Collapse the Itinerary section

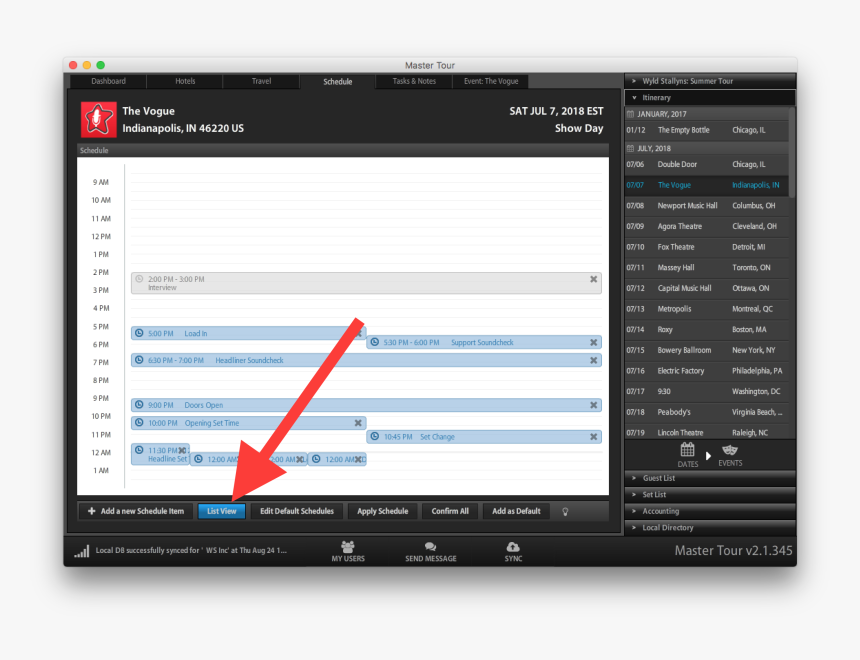710,98
